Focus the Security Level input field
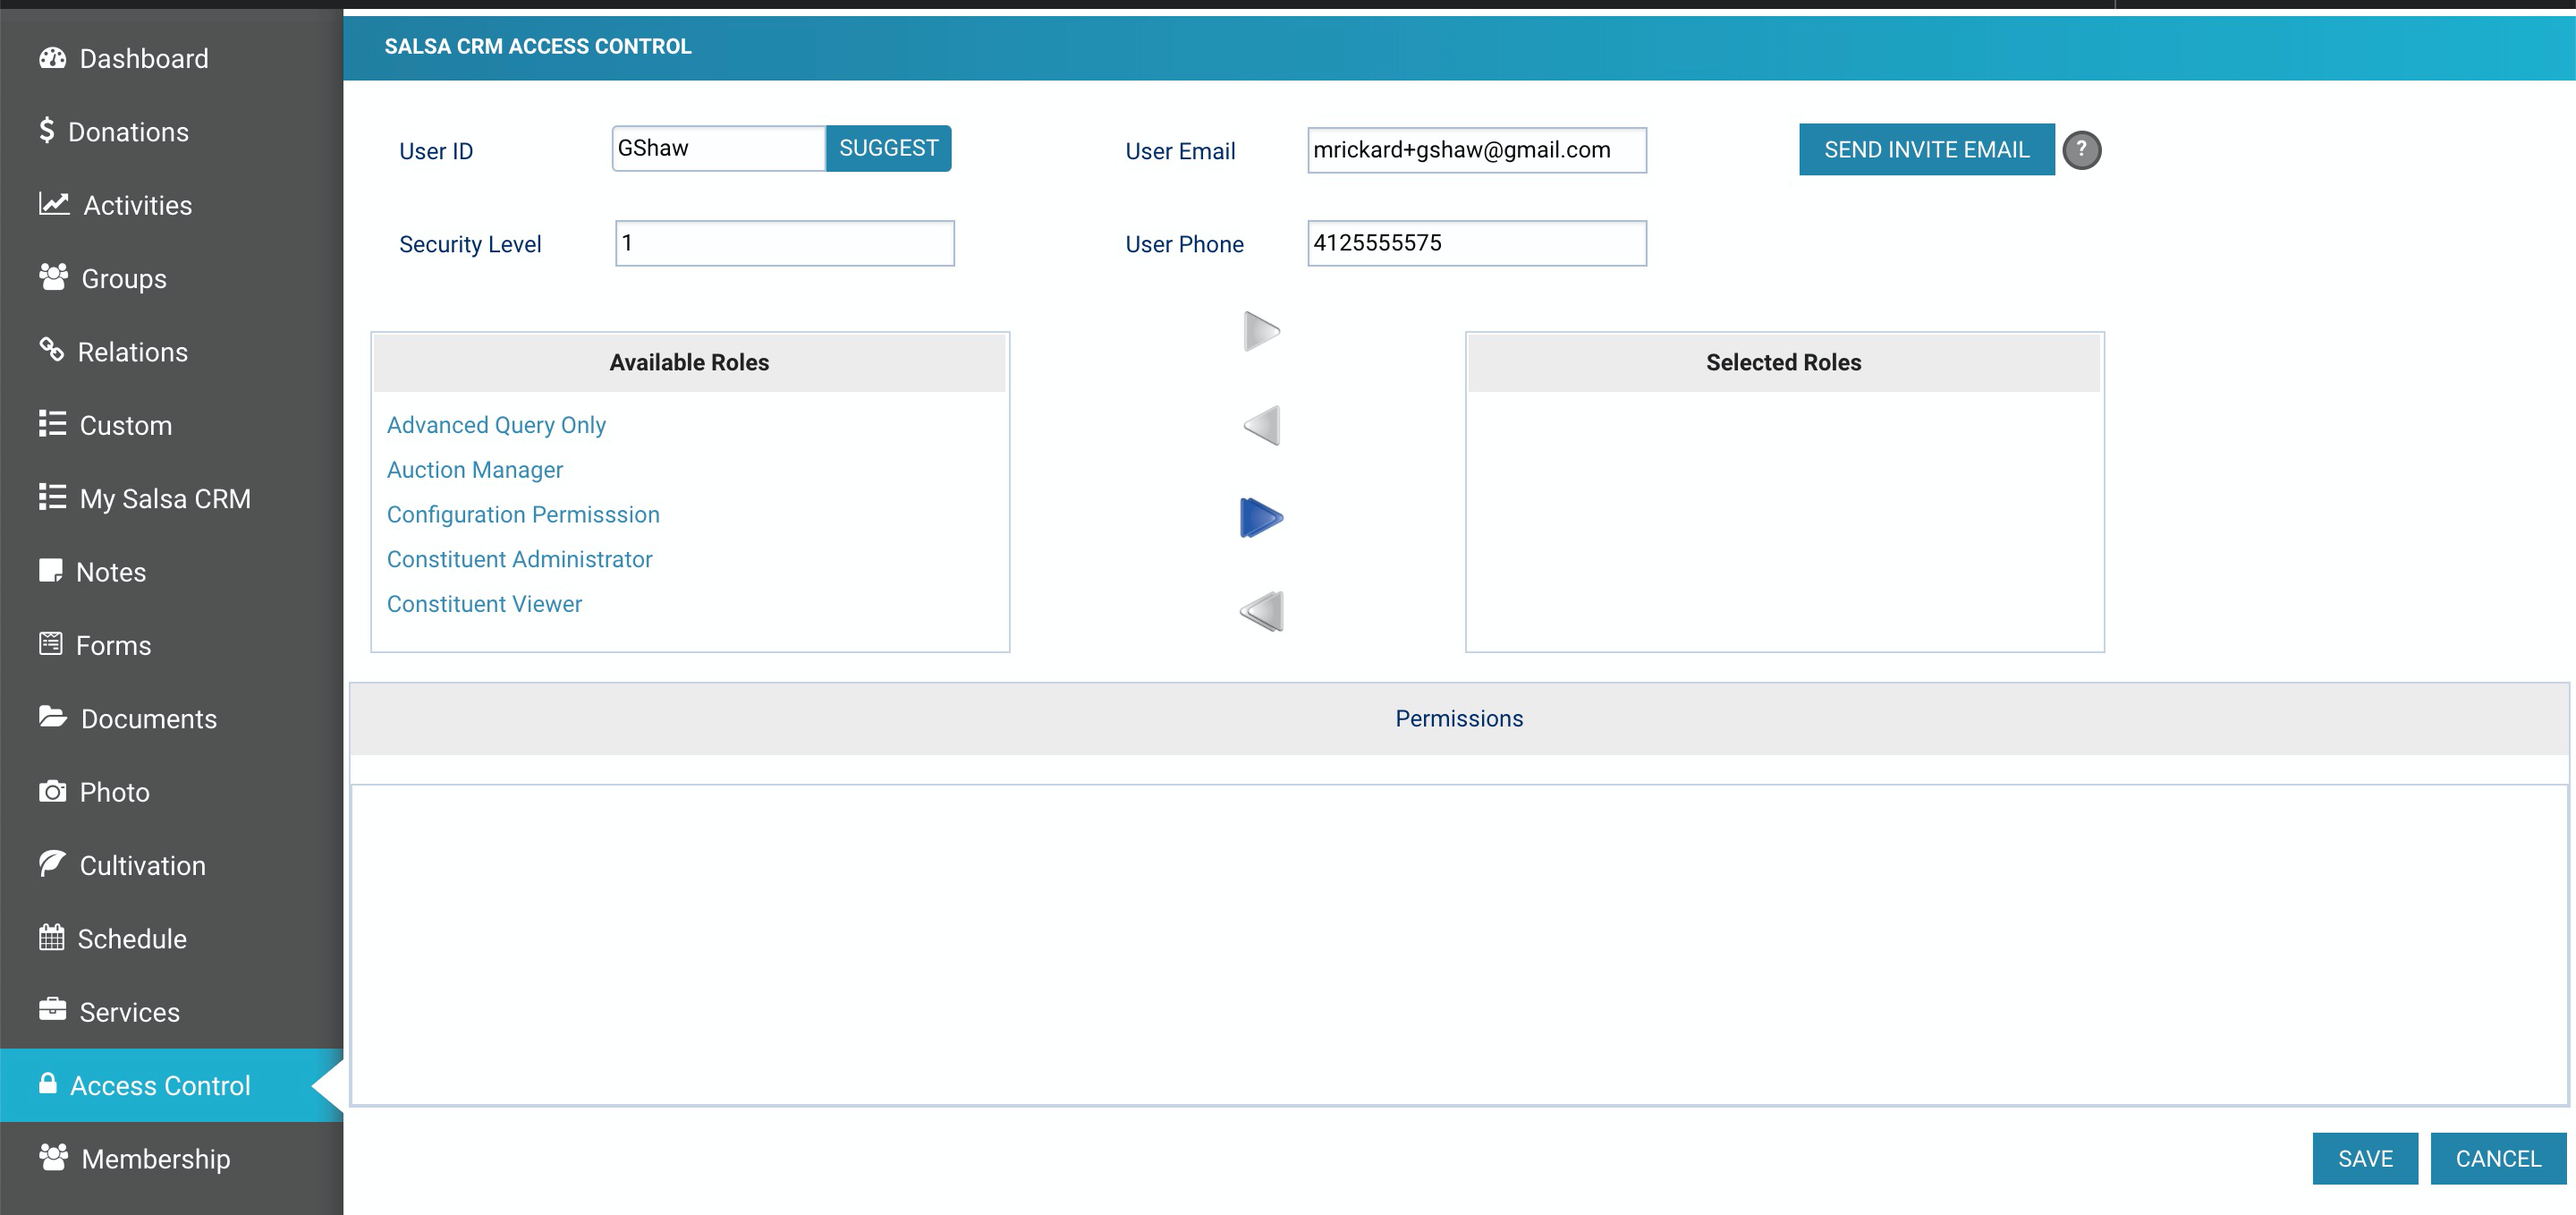 point(785,243)
